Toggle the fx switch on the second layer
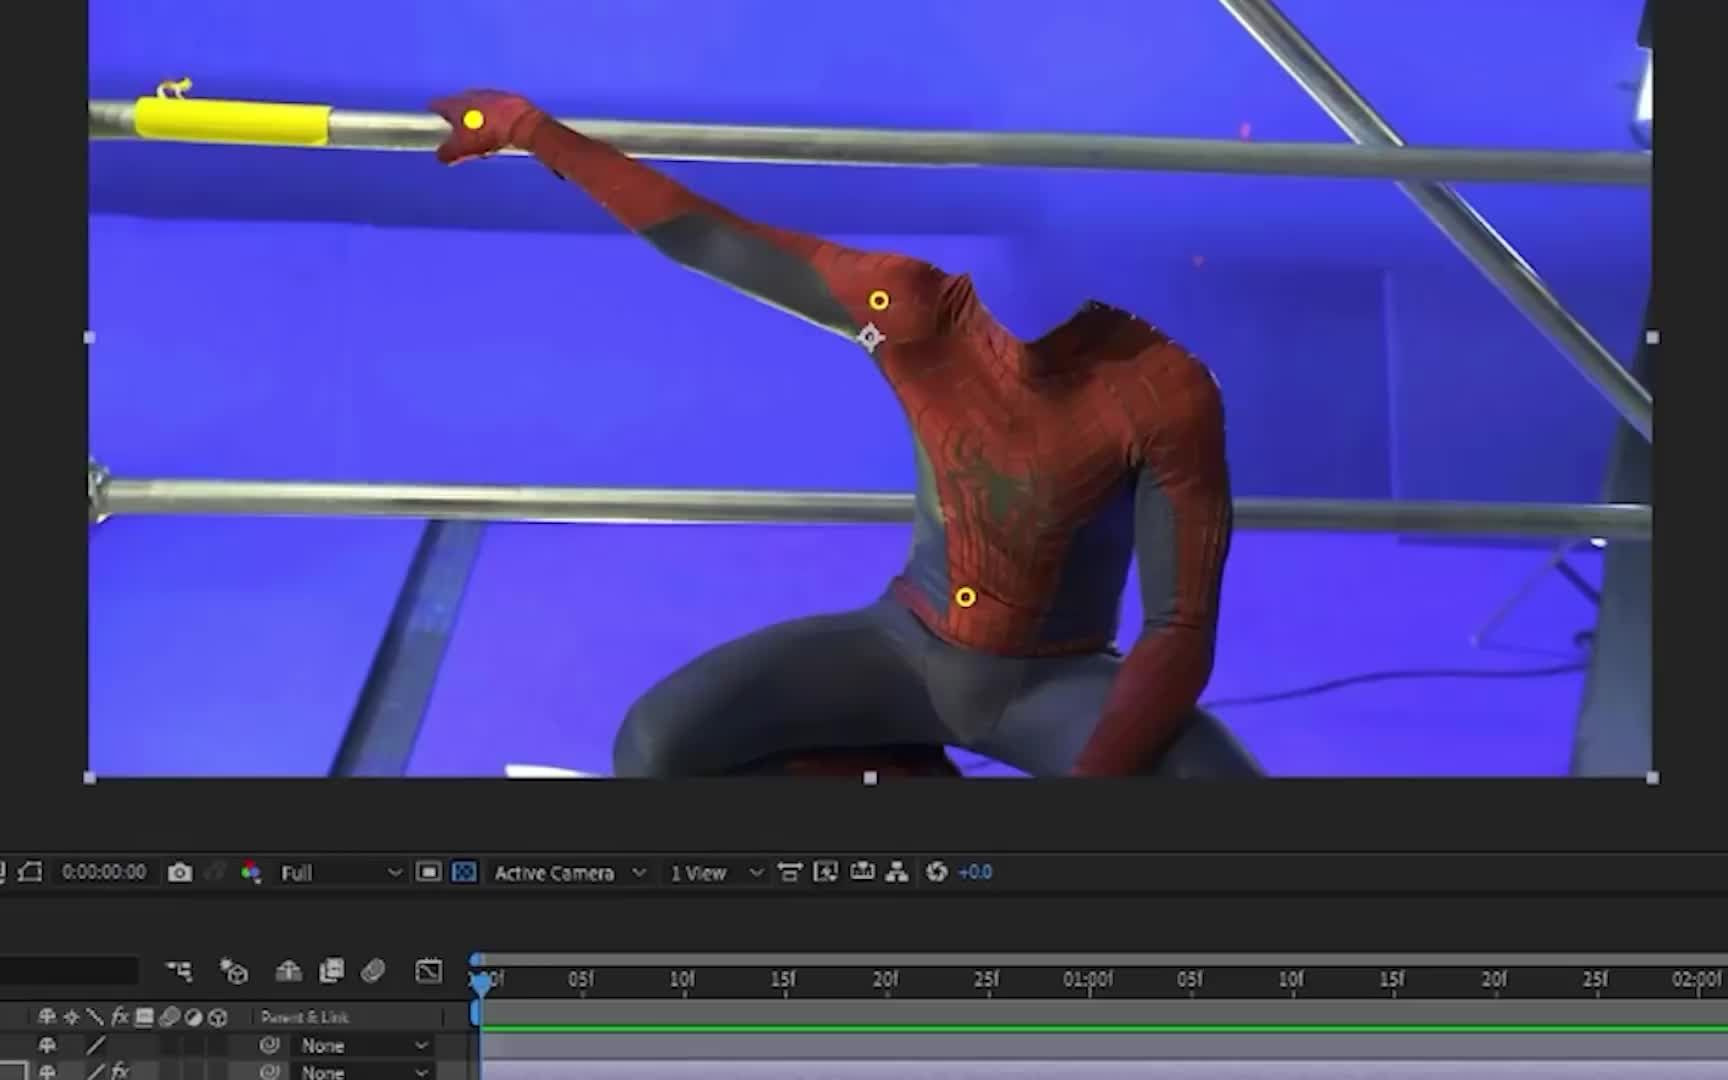The width and height of the screenshot is (1728, 1080). [x=120, y=1071]
